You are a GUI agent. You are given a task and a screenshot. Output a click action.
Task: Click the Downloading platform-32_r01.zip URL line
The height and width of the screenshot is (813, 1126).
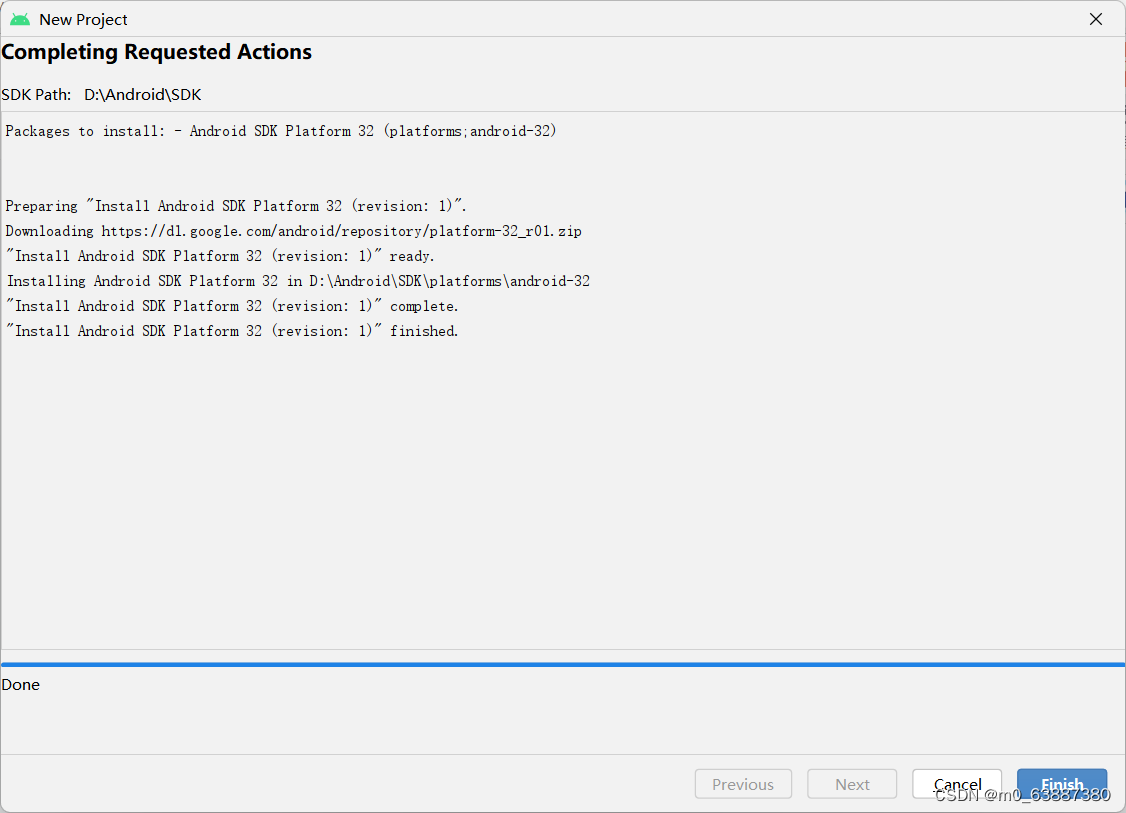[x=293, y=231]
